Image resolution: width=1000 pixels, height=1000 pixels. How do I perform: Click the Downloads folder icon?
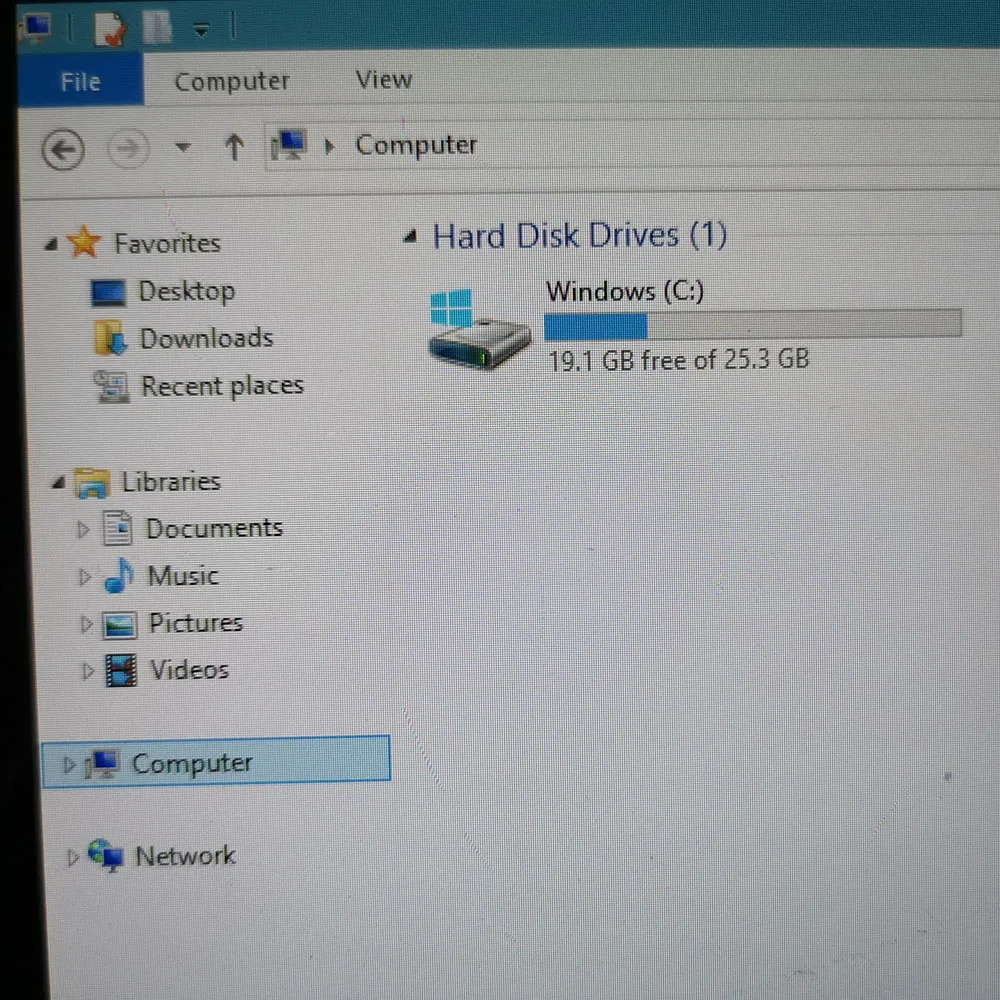coord(110,338)
